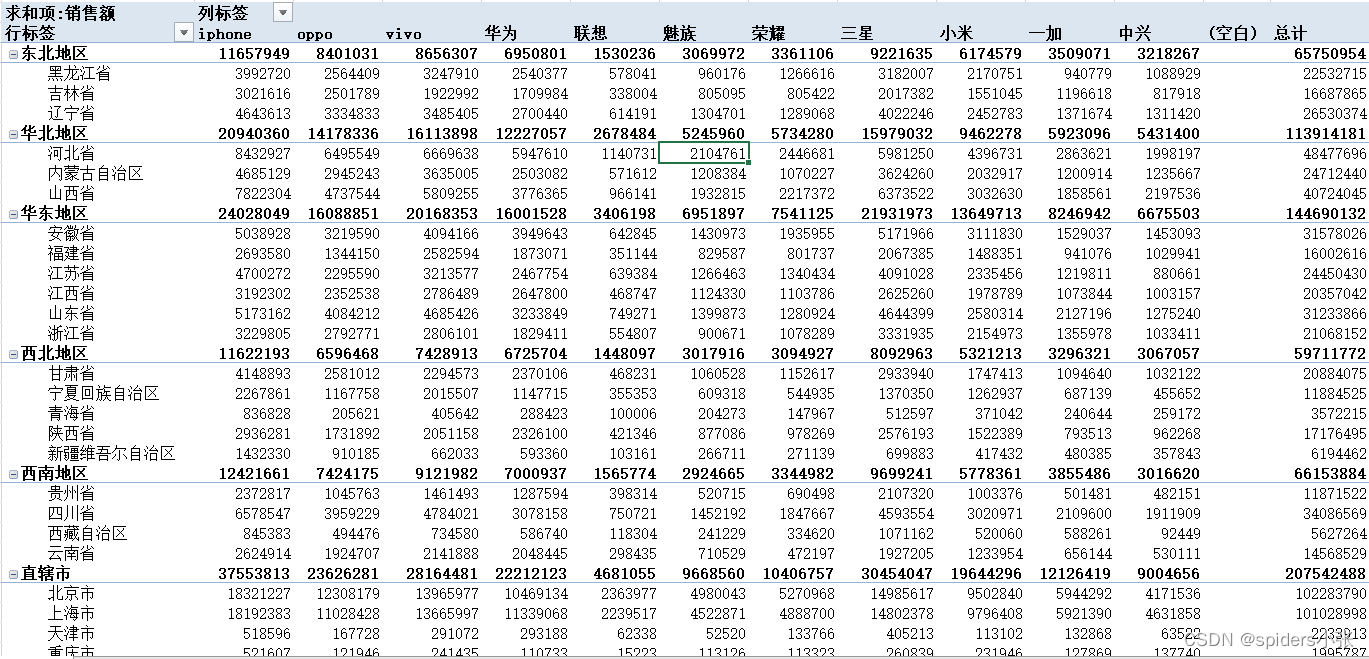Click the 黑龙江省 row label
Screen dimensions: 1369x659
[79, 73]
